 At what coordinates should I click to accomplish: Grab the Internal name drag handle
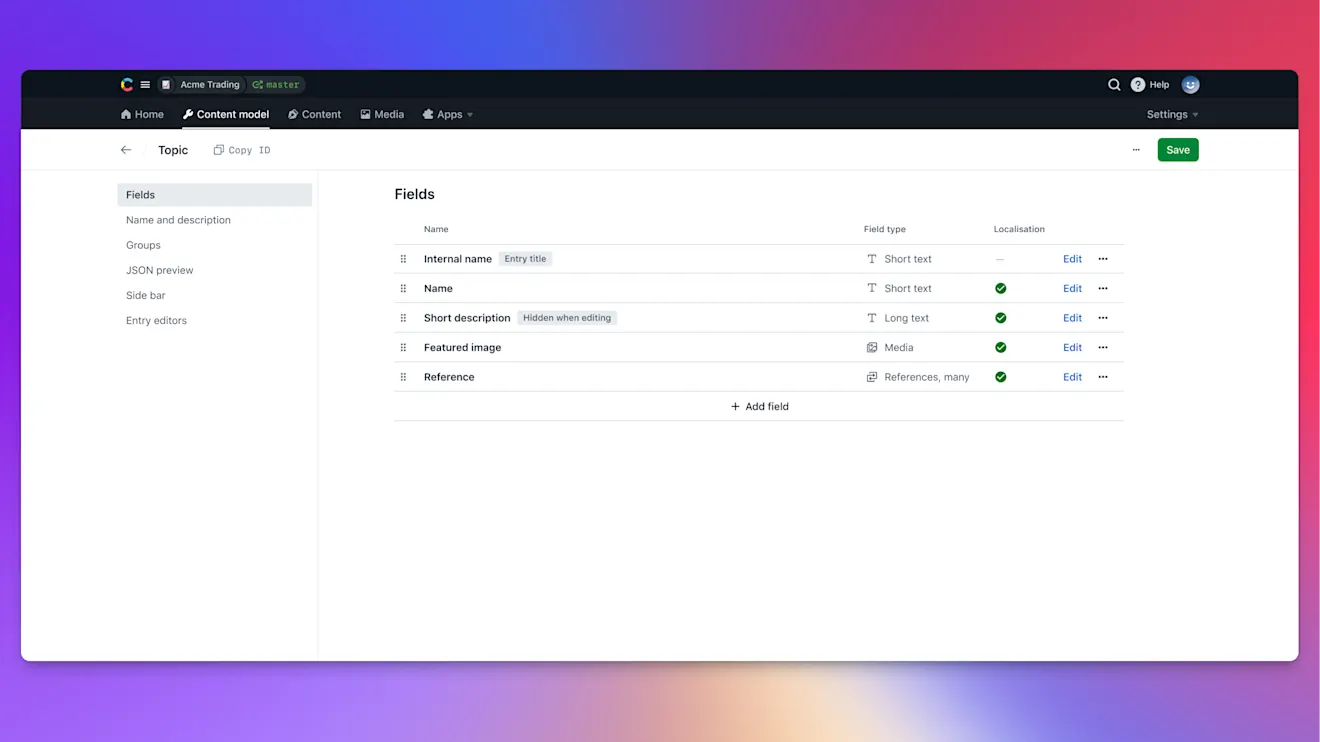[403, 259]
